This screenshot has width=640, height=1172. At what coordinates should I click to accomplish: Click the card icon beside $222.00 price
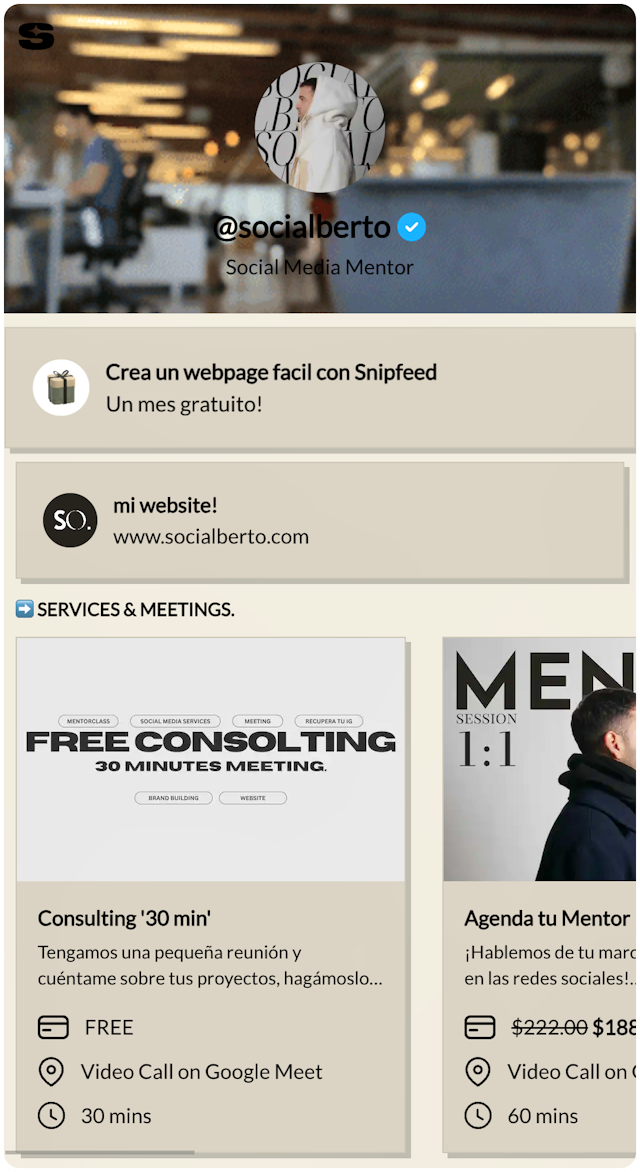tap(480, 1028)
